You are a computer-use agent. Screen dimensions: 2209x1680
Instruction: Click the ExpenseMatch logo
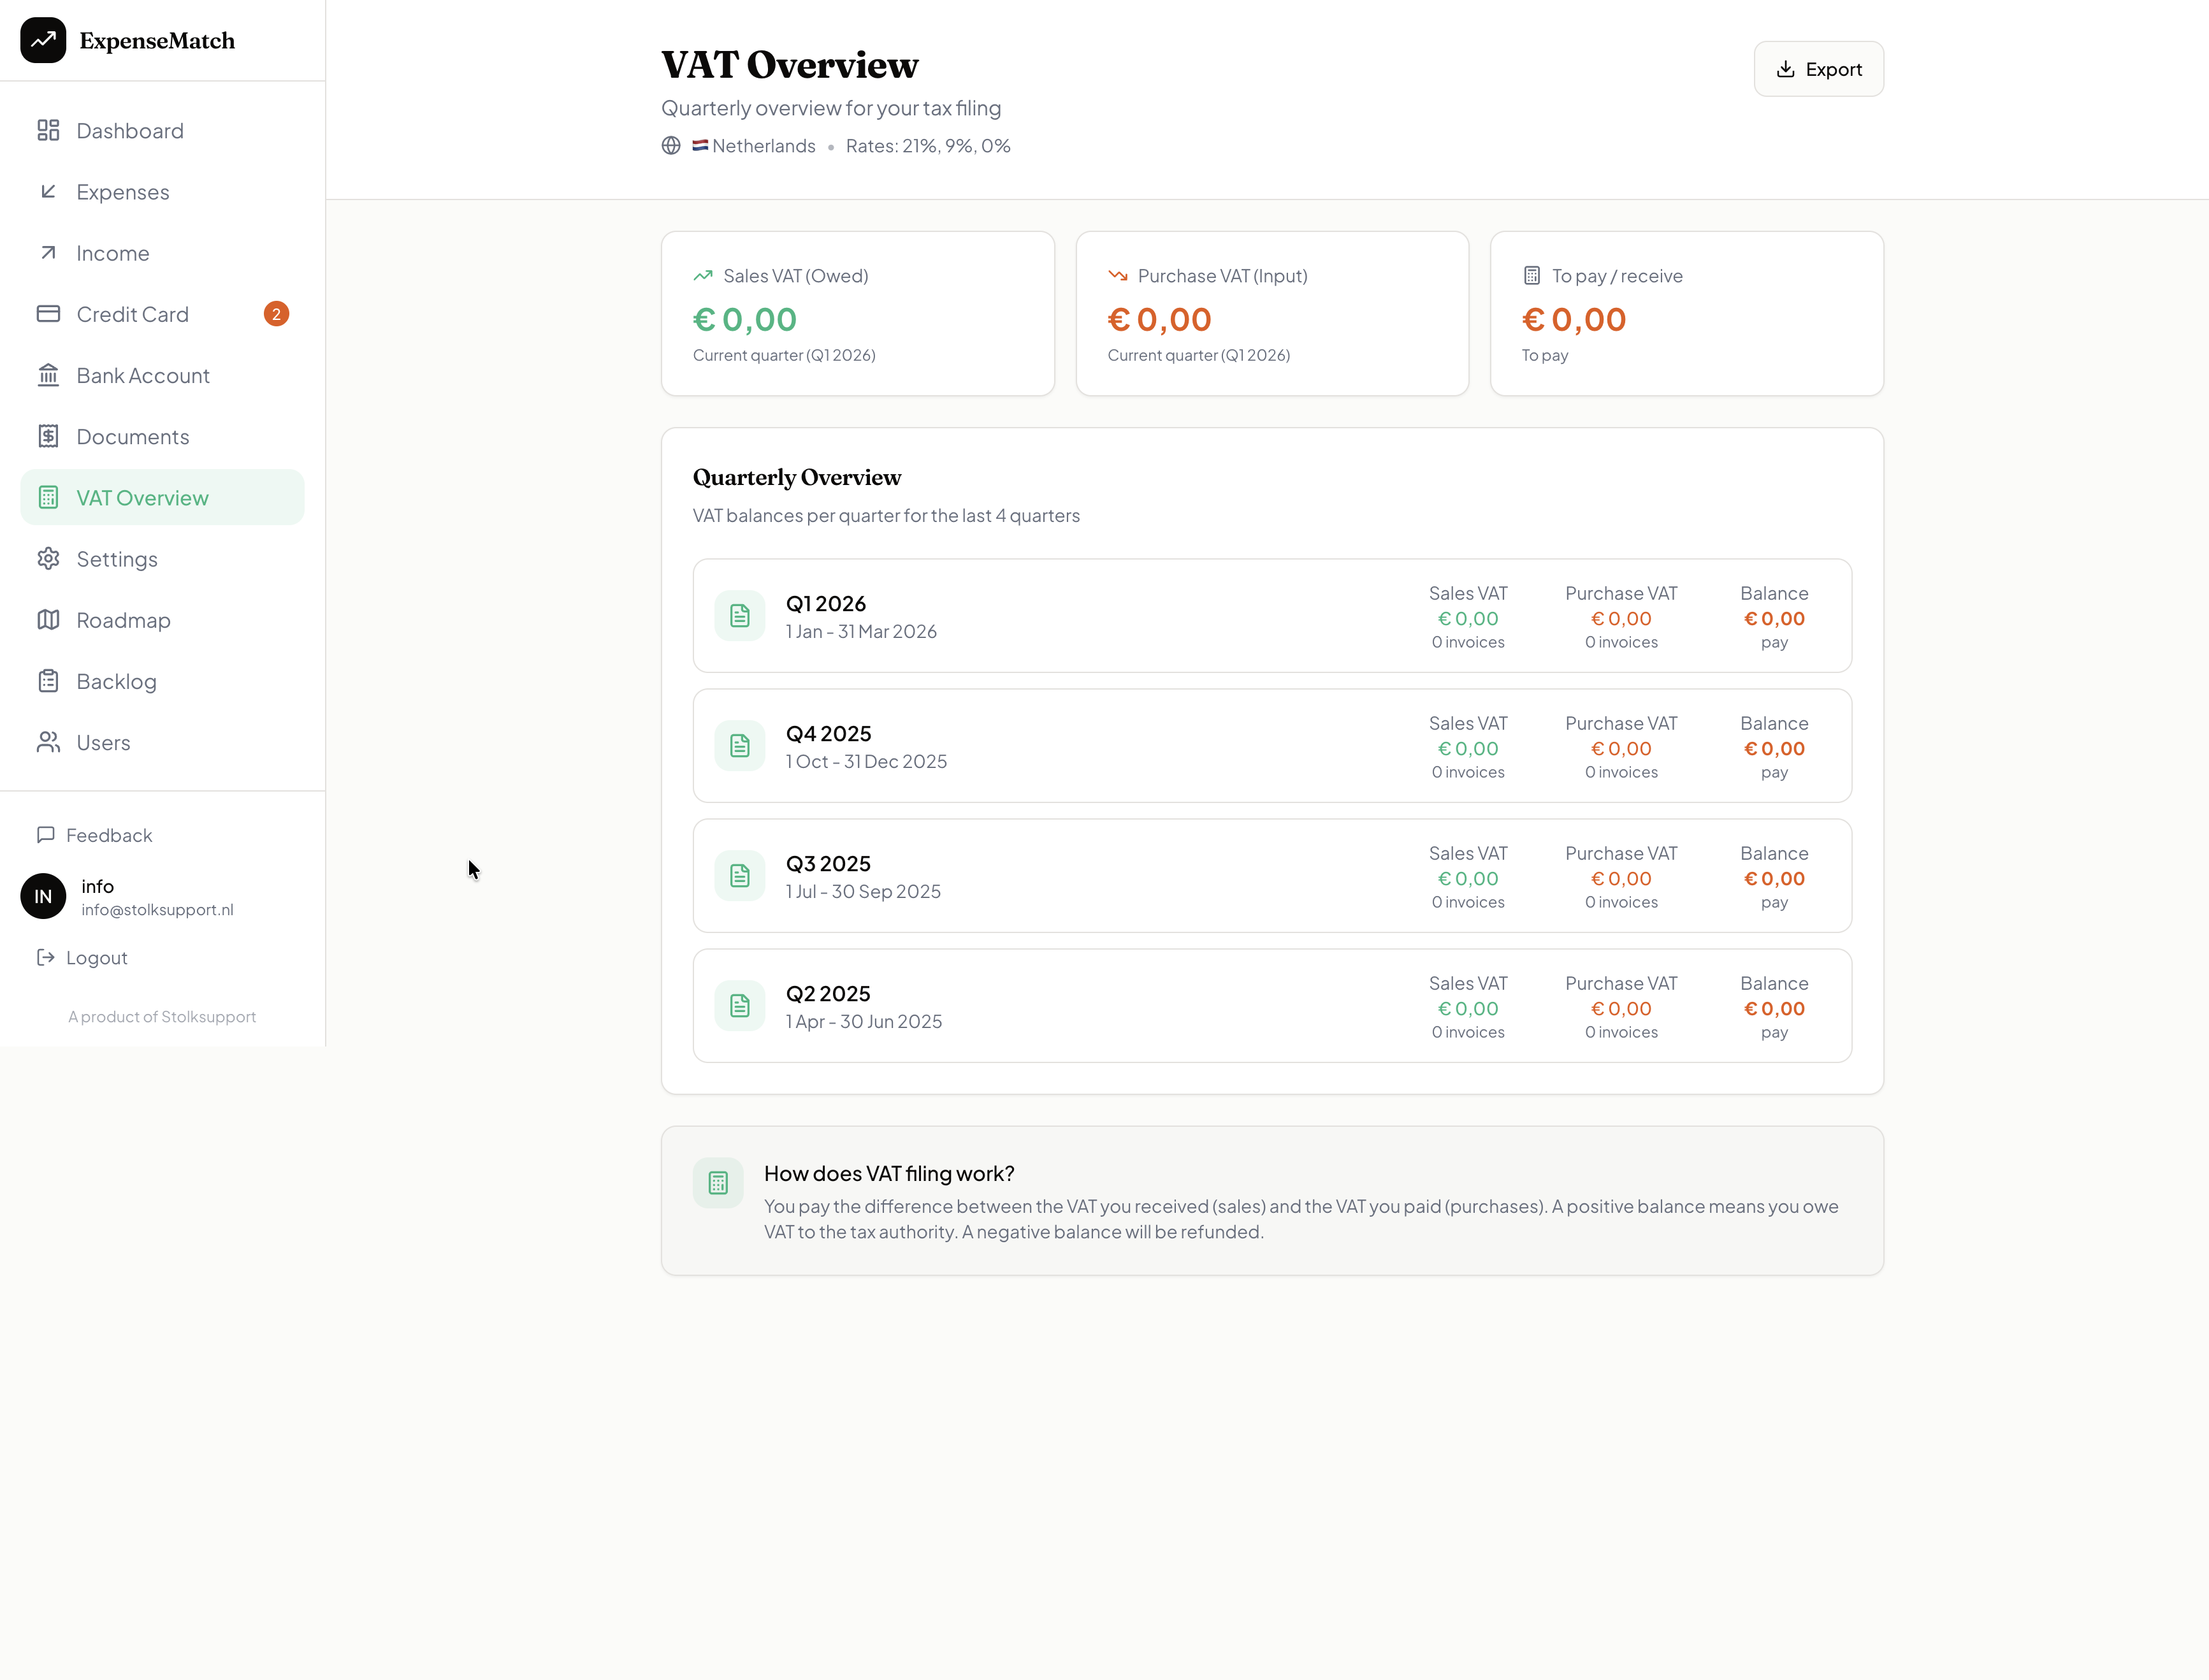(x=127, y=40)
